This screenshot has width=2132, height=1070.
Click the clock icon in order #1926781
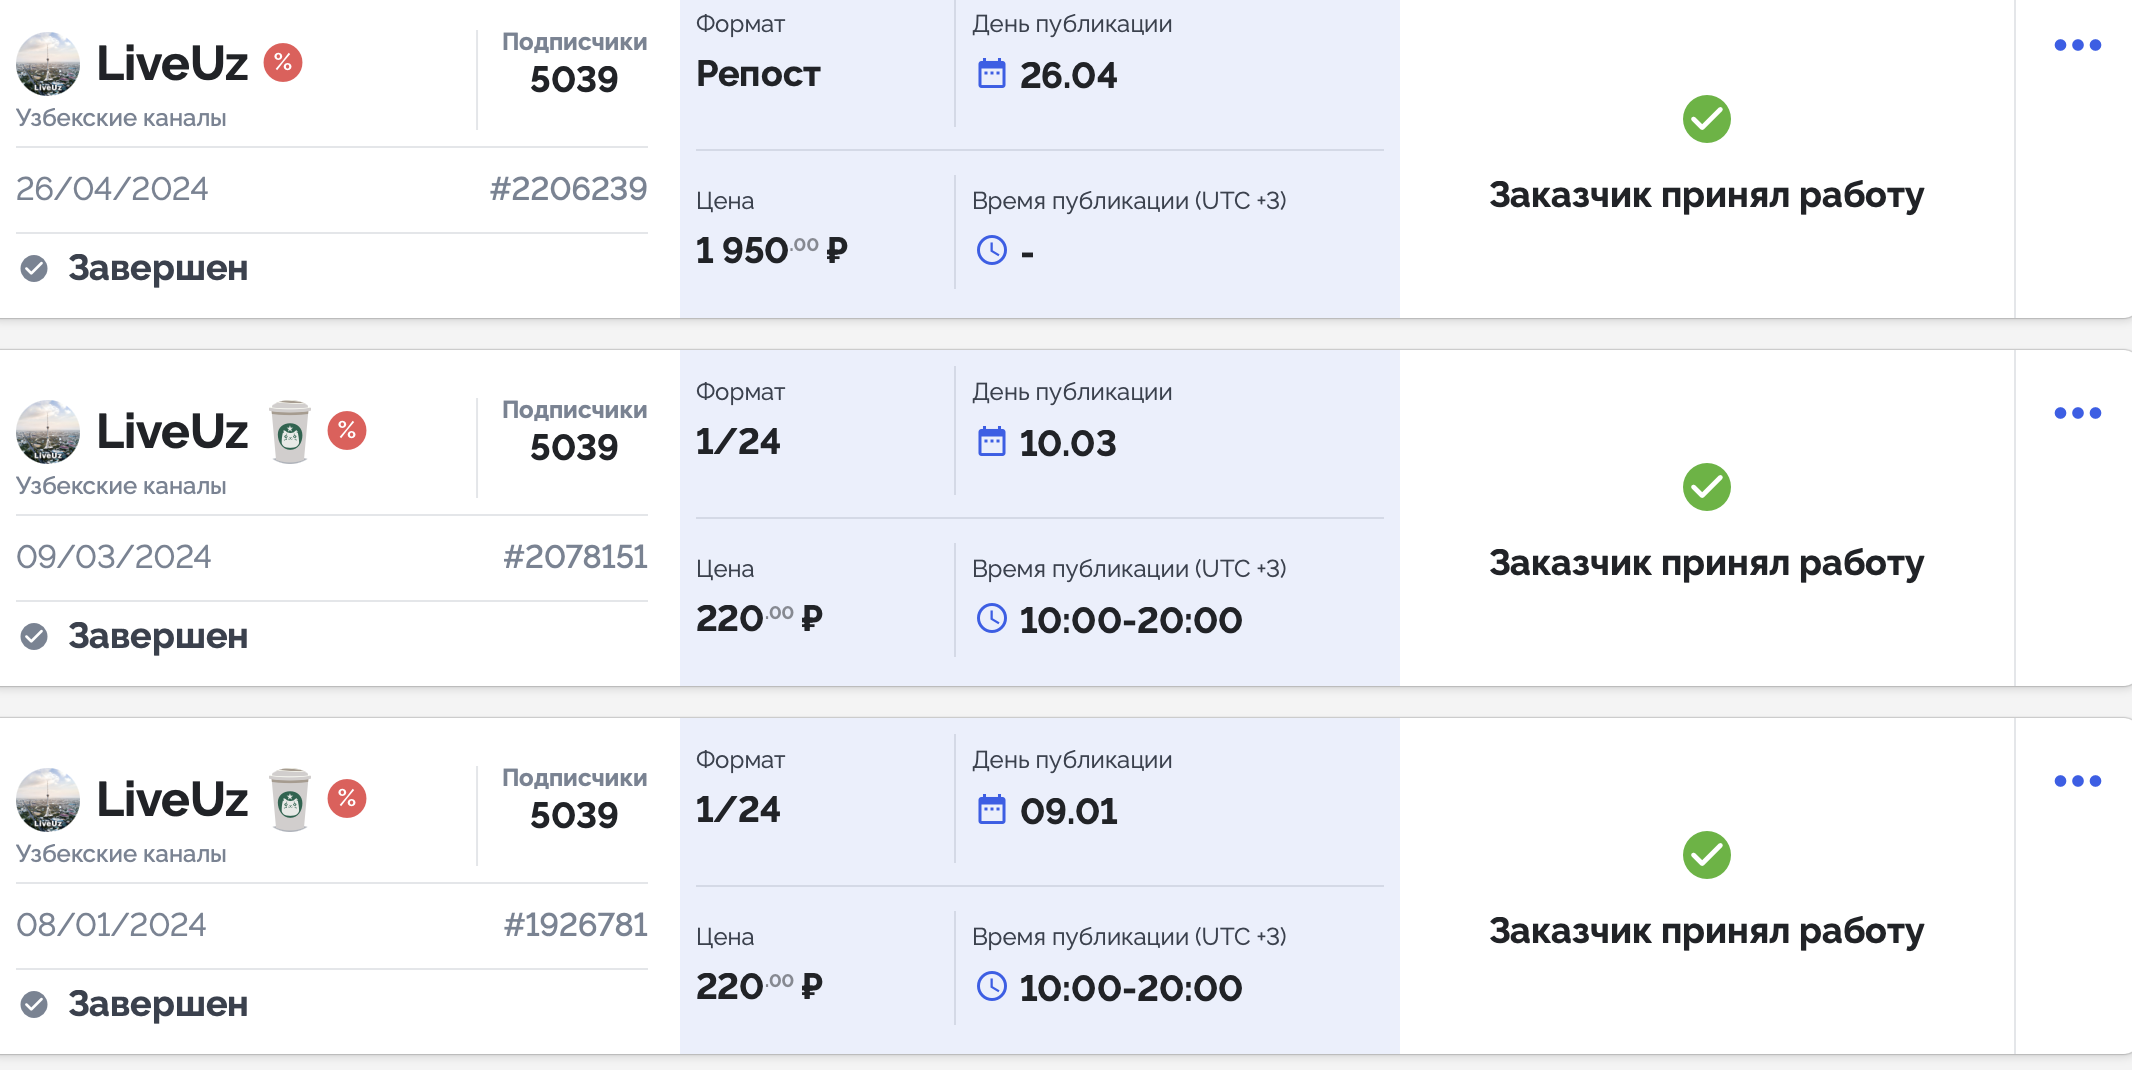tap(991, 987)
